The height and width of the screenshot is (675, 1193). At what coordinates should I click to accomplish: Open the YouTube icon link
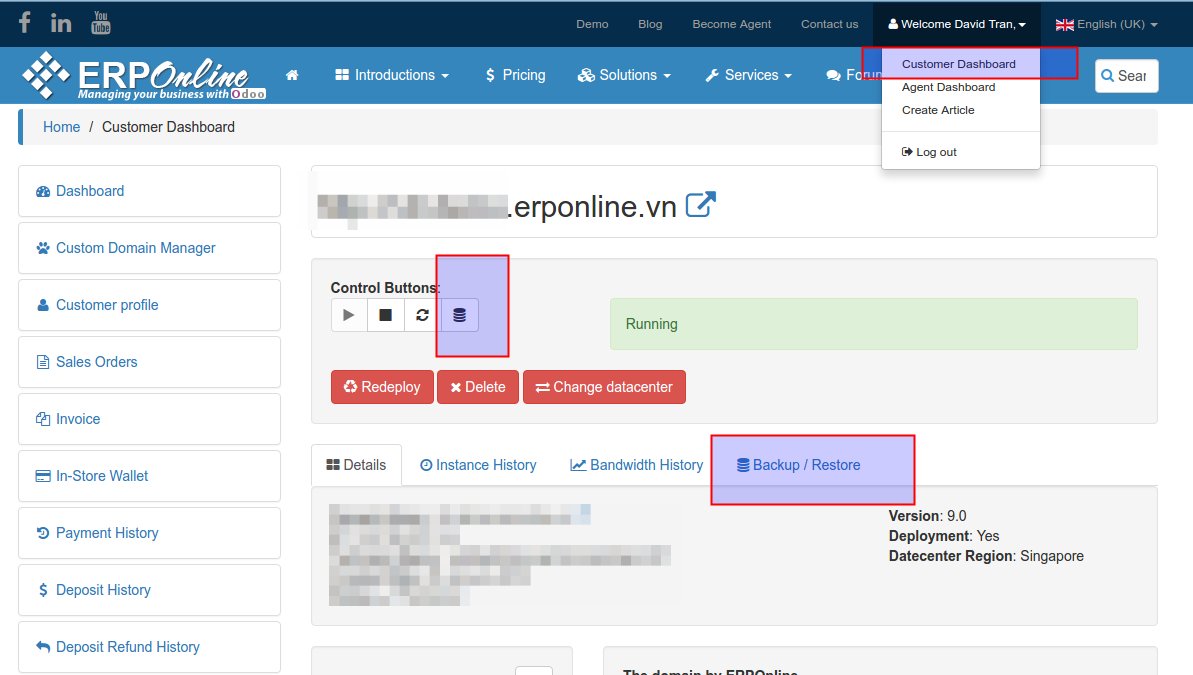point(101,22)
